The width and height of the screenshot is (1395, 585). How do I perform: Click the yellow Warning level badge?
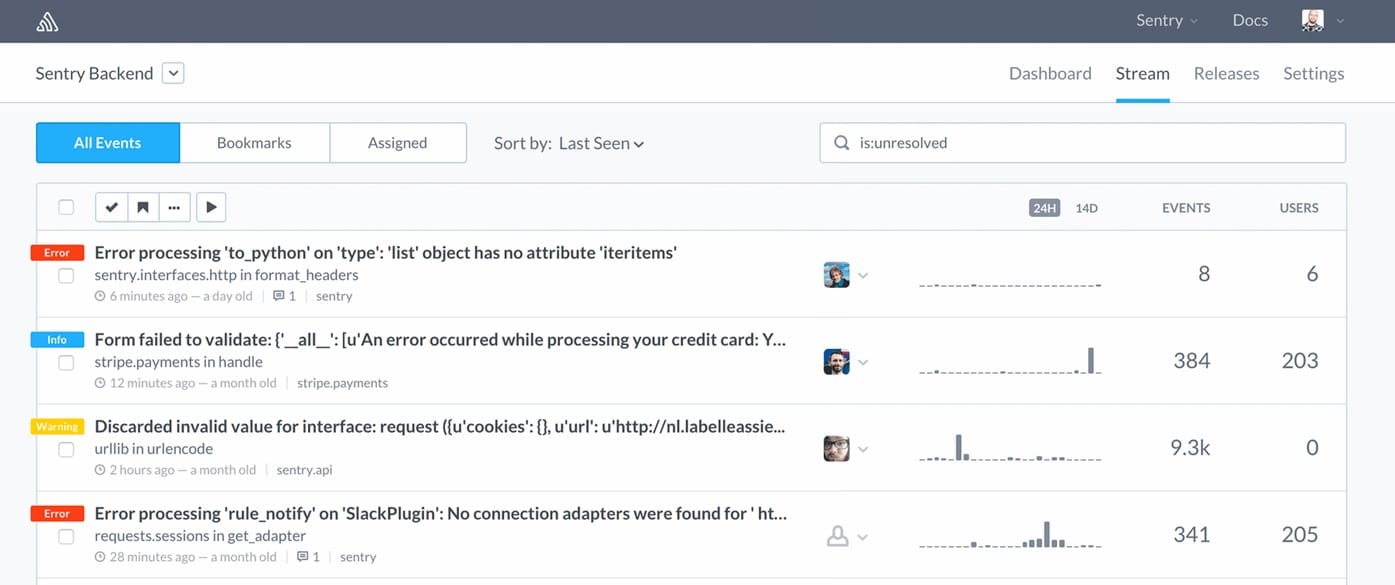click(57, 427)
